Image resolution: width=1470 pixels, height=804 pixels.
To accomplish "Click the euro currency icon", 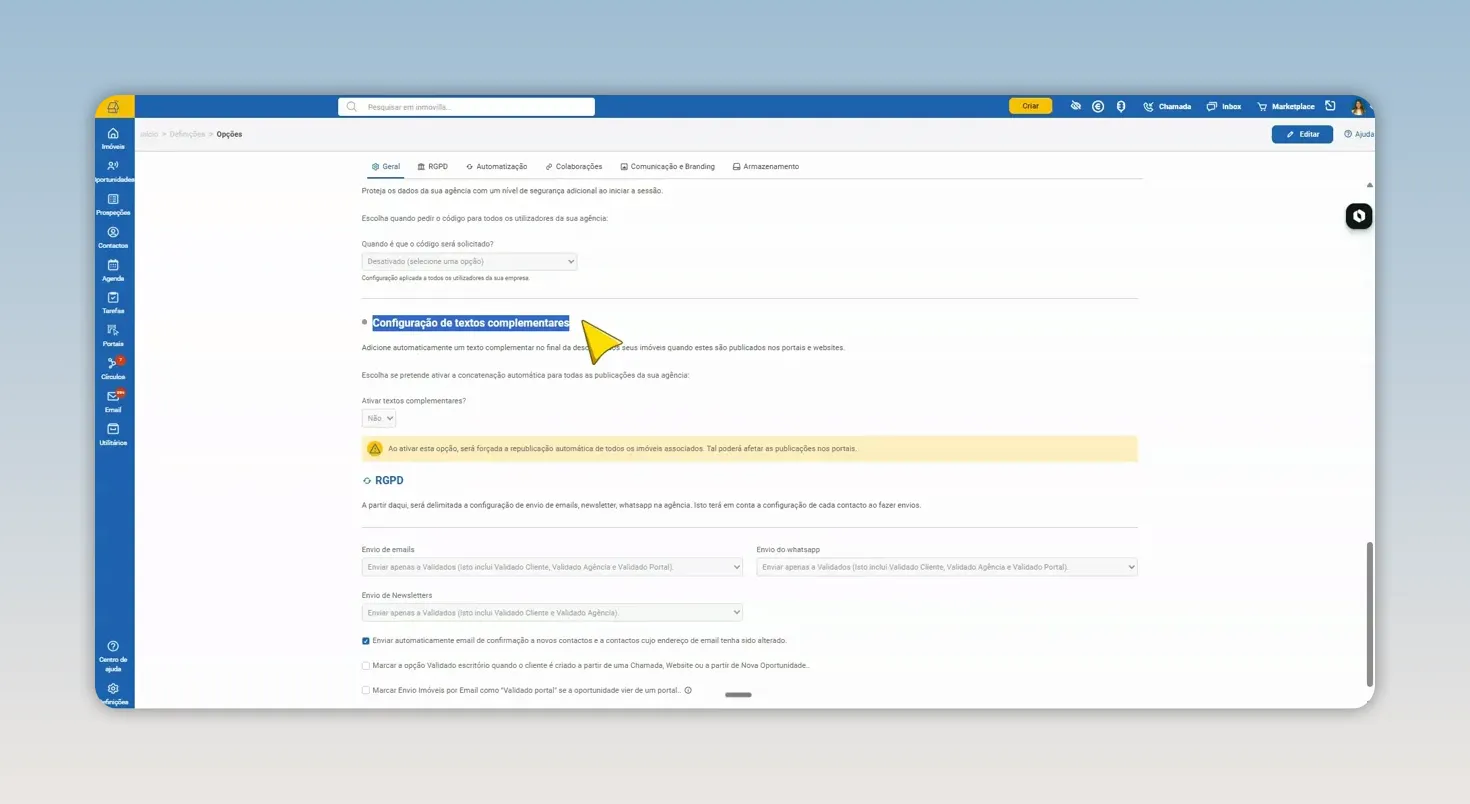I will pyautogui.click(x=1098, y=106).
